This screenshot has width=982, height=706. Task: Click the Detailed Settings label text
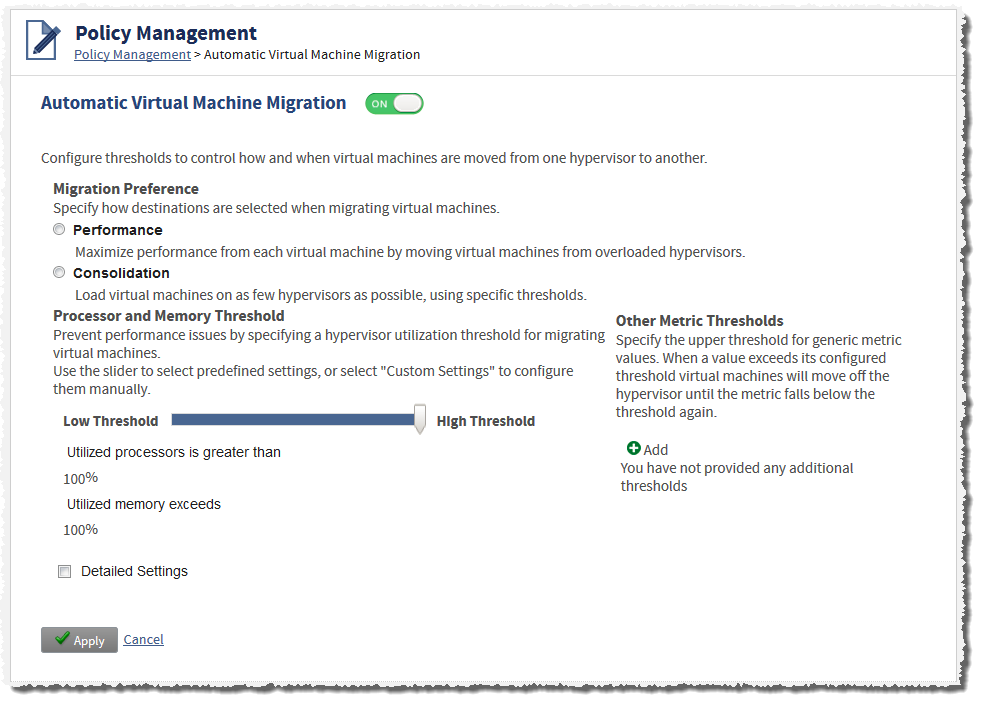tap(134, 571)
